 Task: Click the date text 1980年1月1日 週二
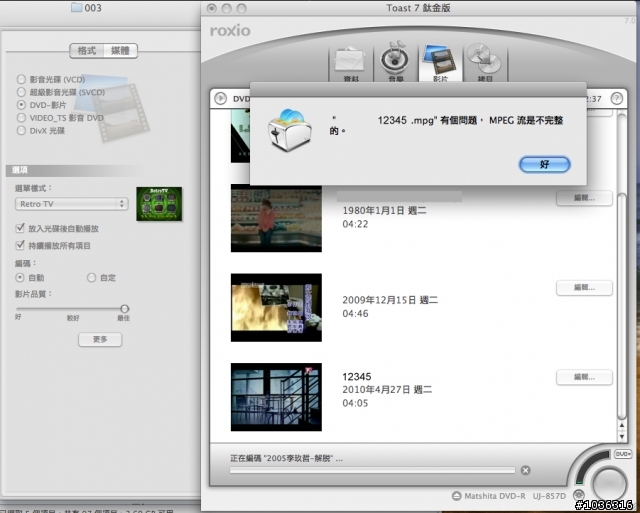tap(384, 211)
